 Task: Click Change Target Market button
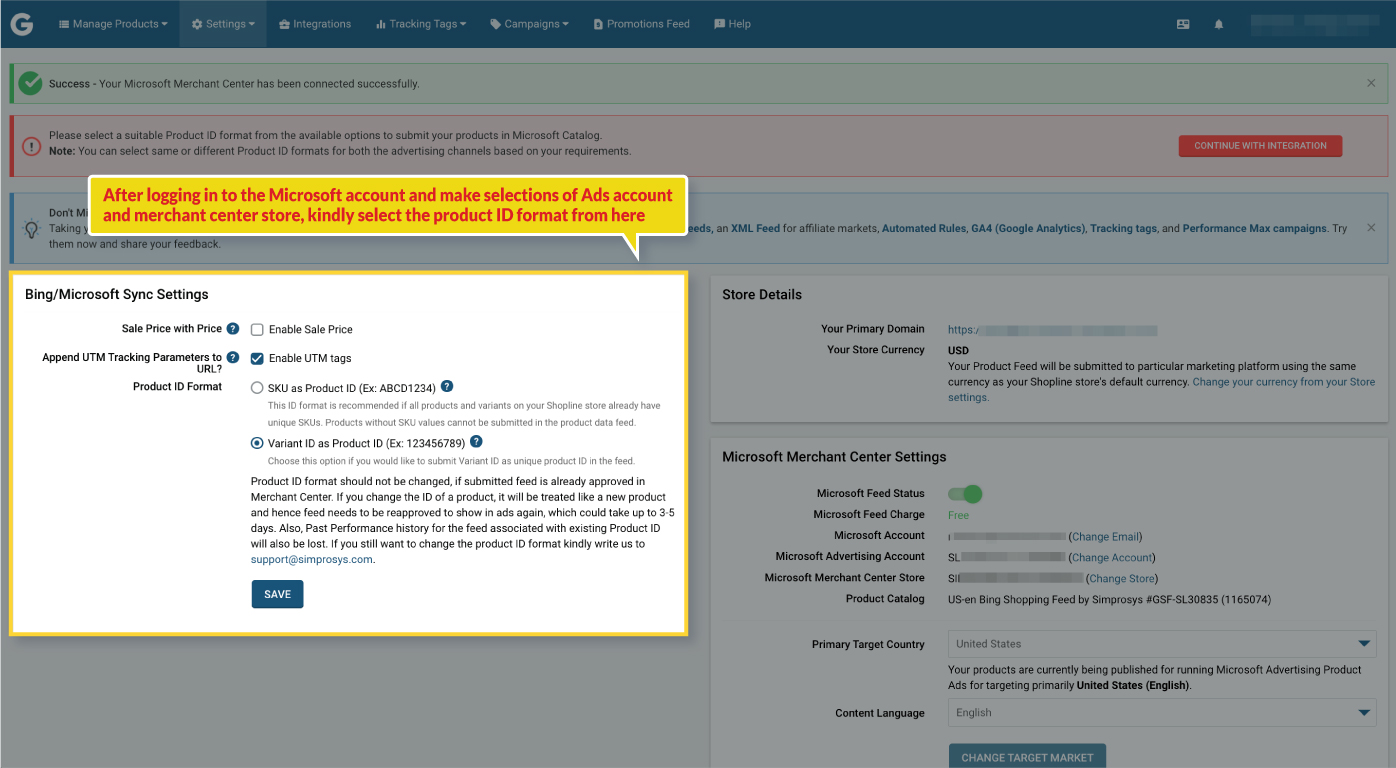[x=1027, y=757]
